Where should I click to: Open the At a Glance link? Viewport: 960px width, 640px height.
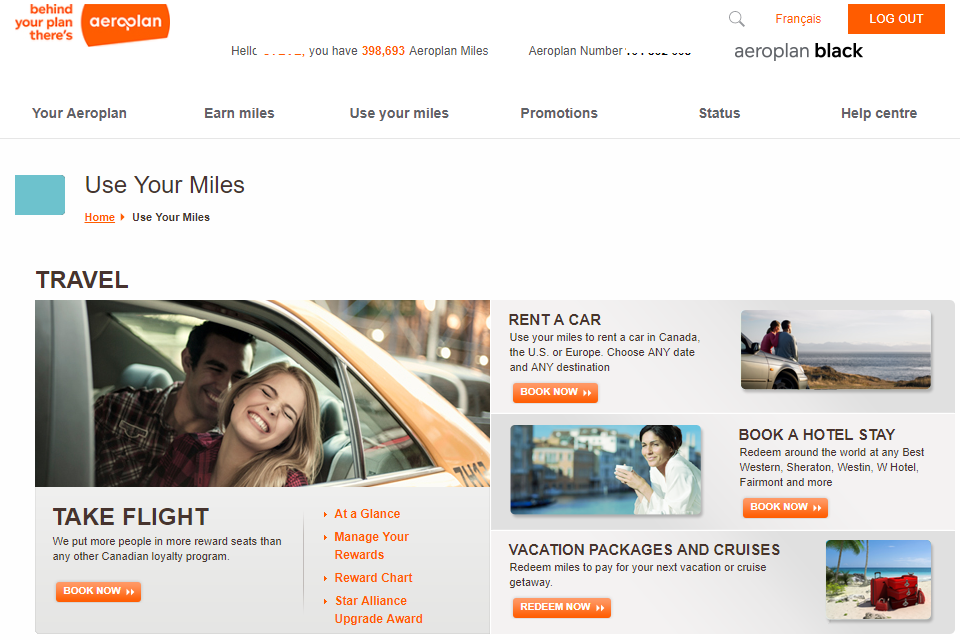pyautogui.click(x=367, y=514)
